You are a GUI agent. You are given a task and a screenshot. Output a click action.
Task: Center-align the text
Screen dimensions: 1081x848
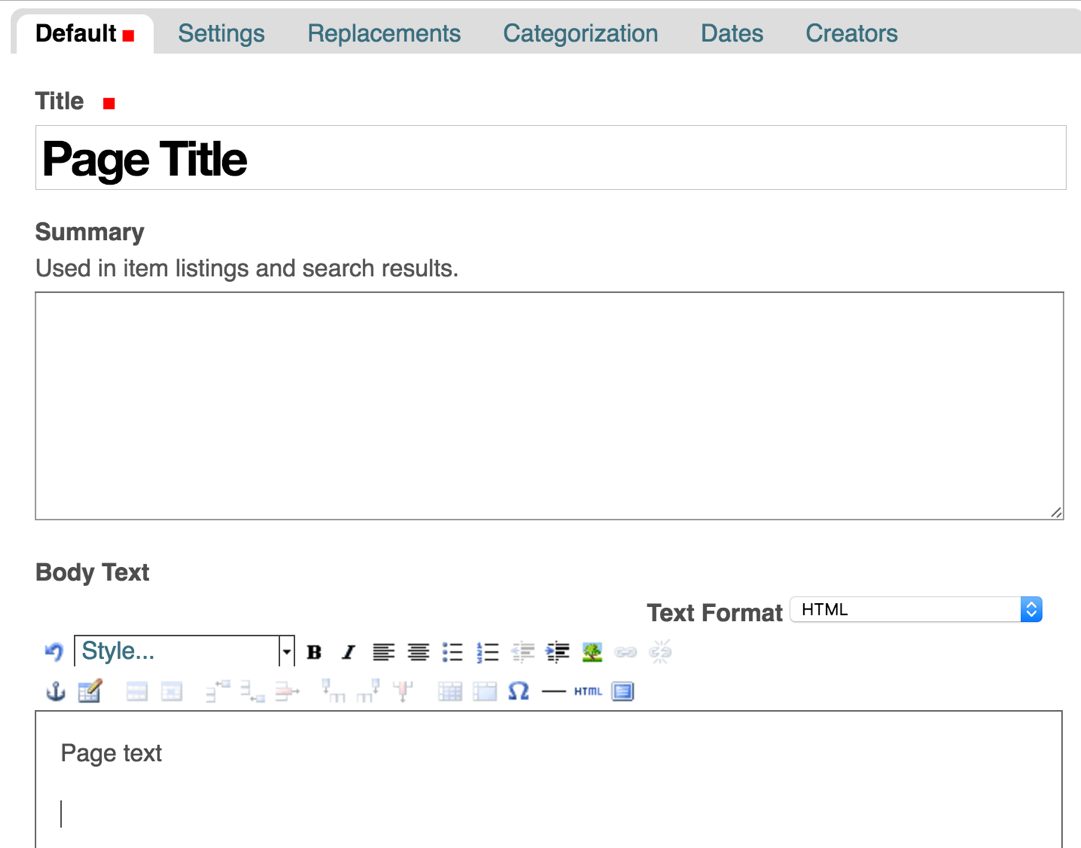[x=418, y=652]
